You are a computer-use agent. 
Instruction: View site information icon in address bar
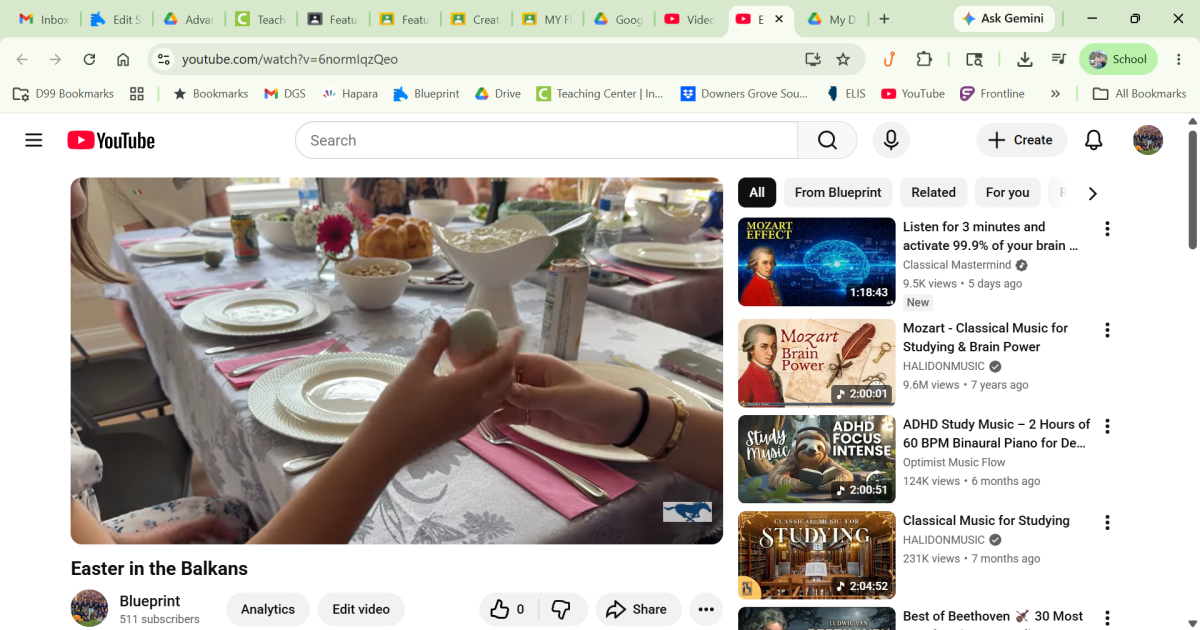click(164, 59)
